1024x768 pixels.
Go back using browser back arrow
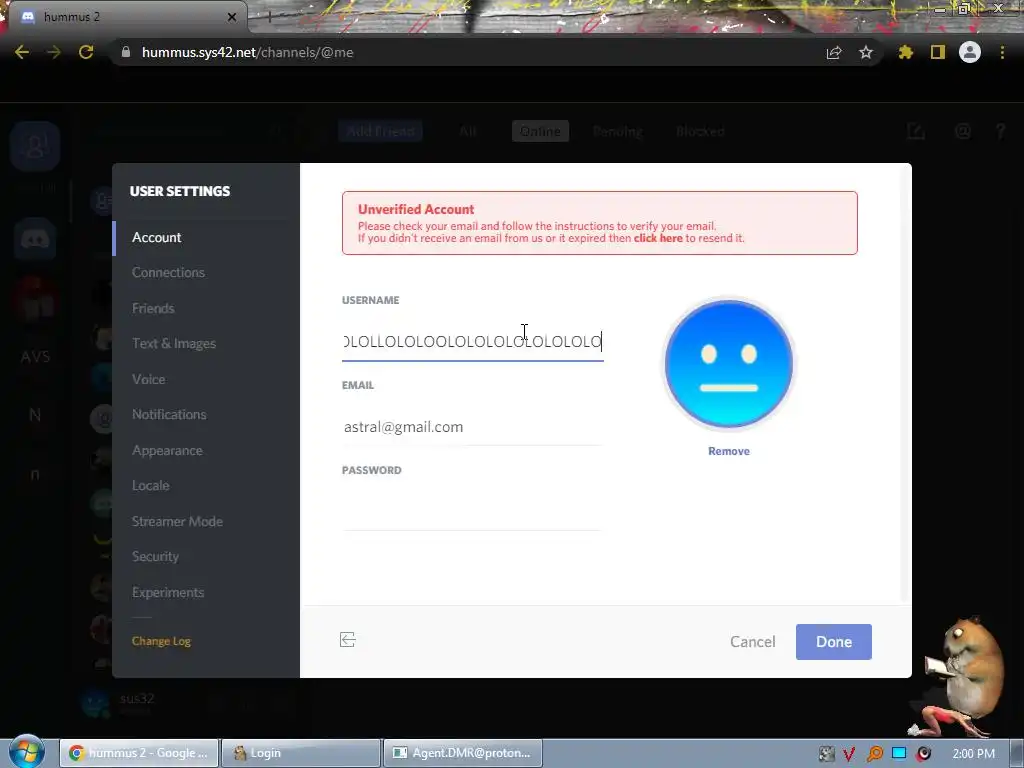click(22, 52)
